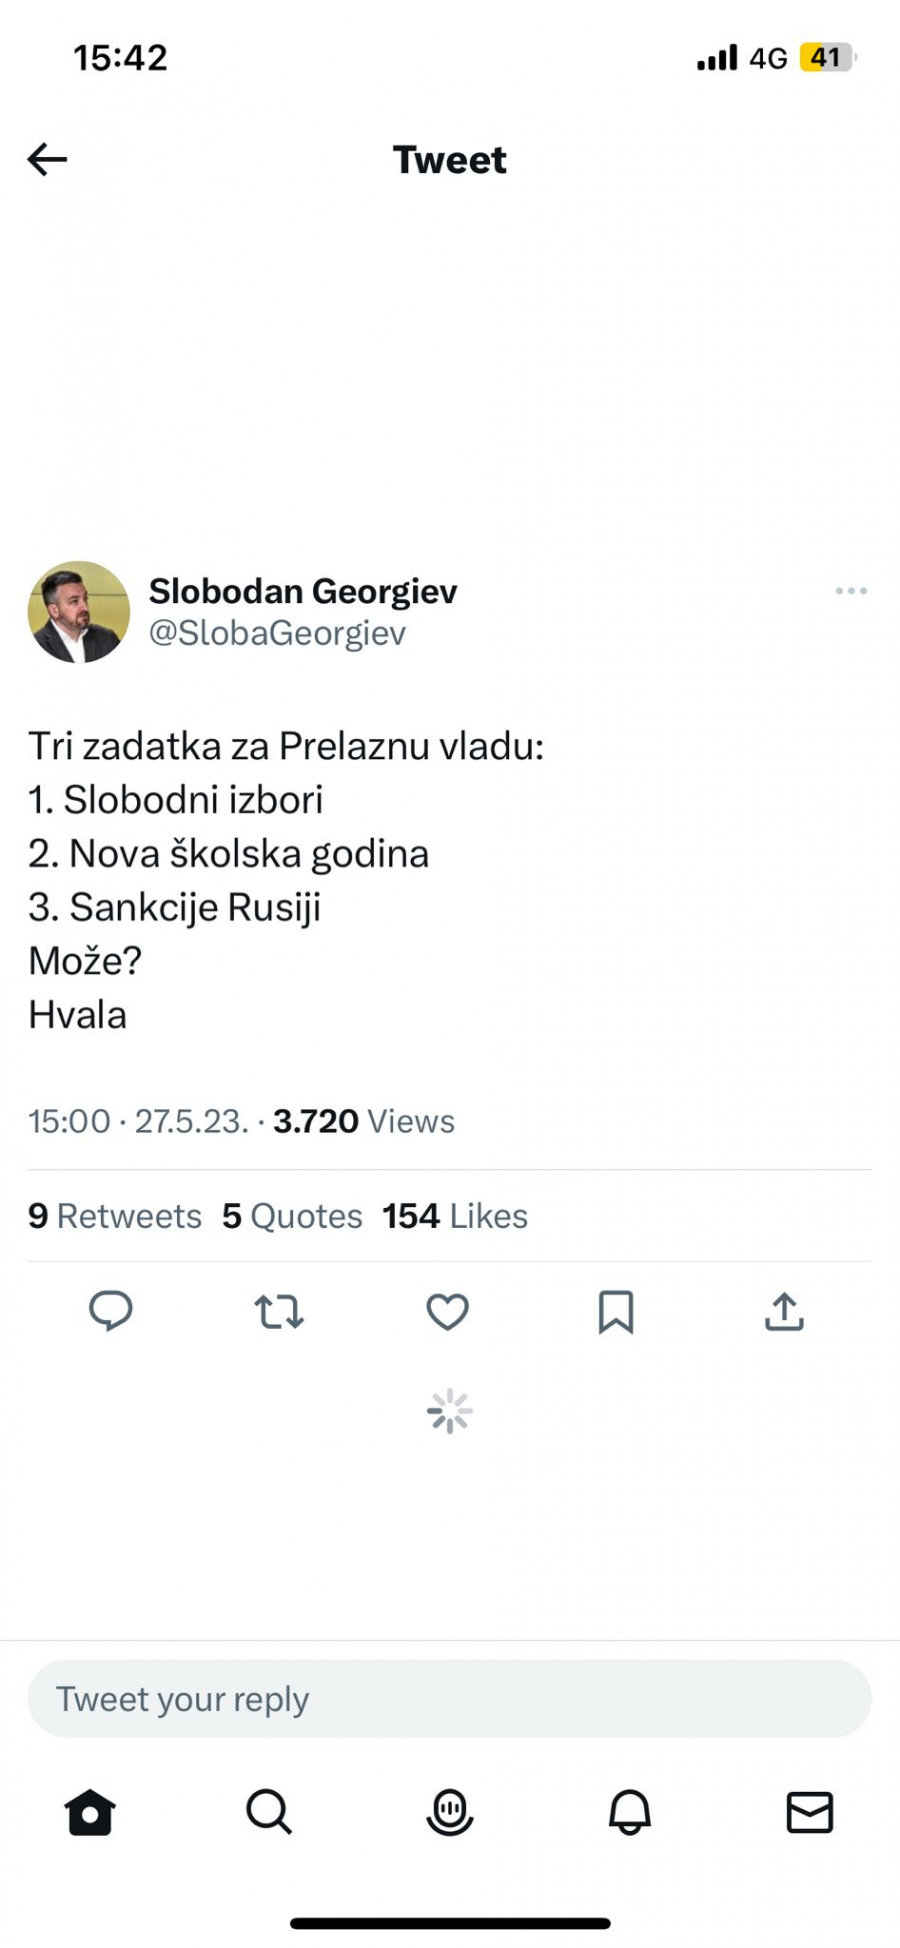Retweet this tweet using the retweet icon
The image size is (900, 1948).
[x=279, y=1313]
